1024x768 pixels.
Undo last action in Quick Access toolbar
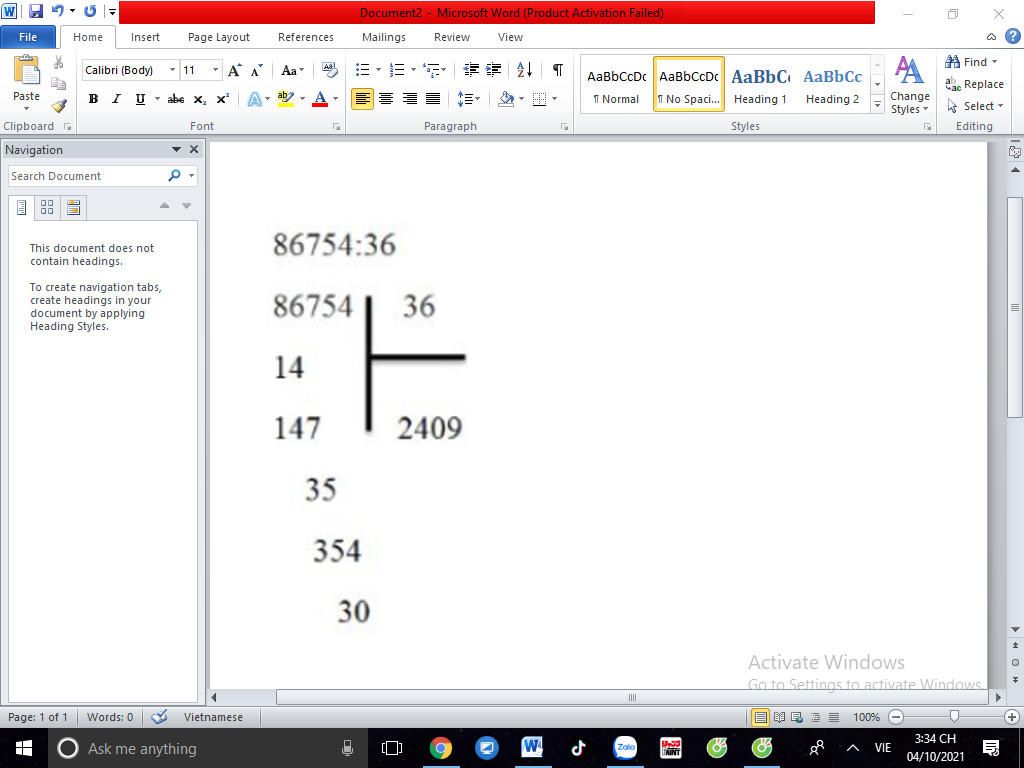pos(58,11)
